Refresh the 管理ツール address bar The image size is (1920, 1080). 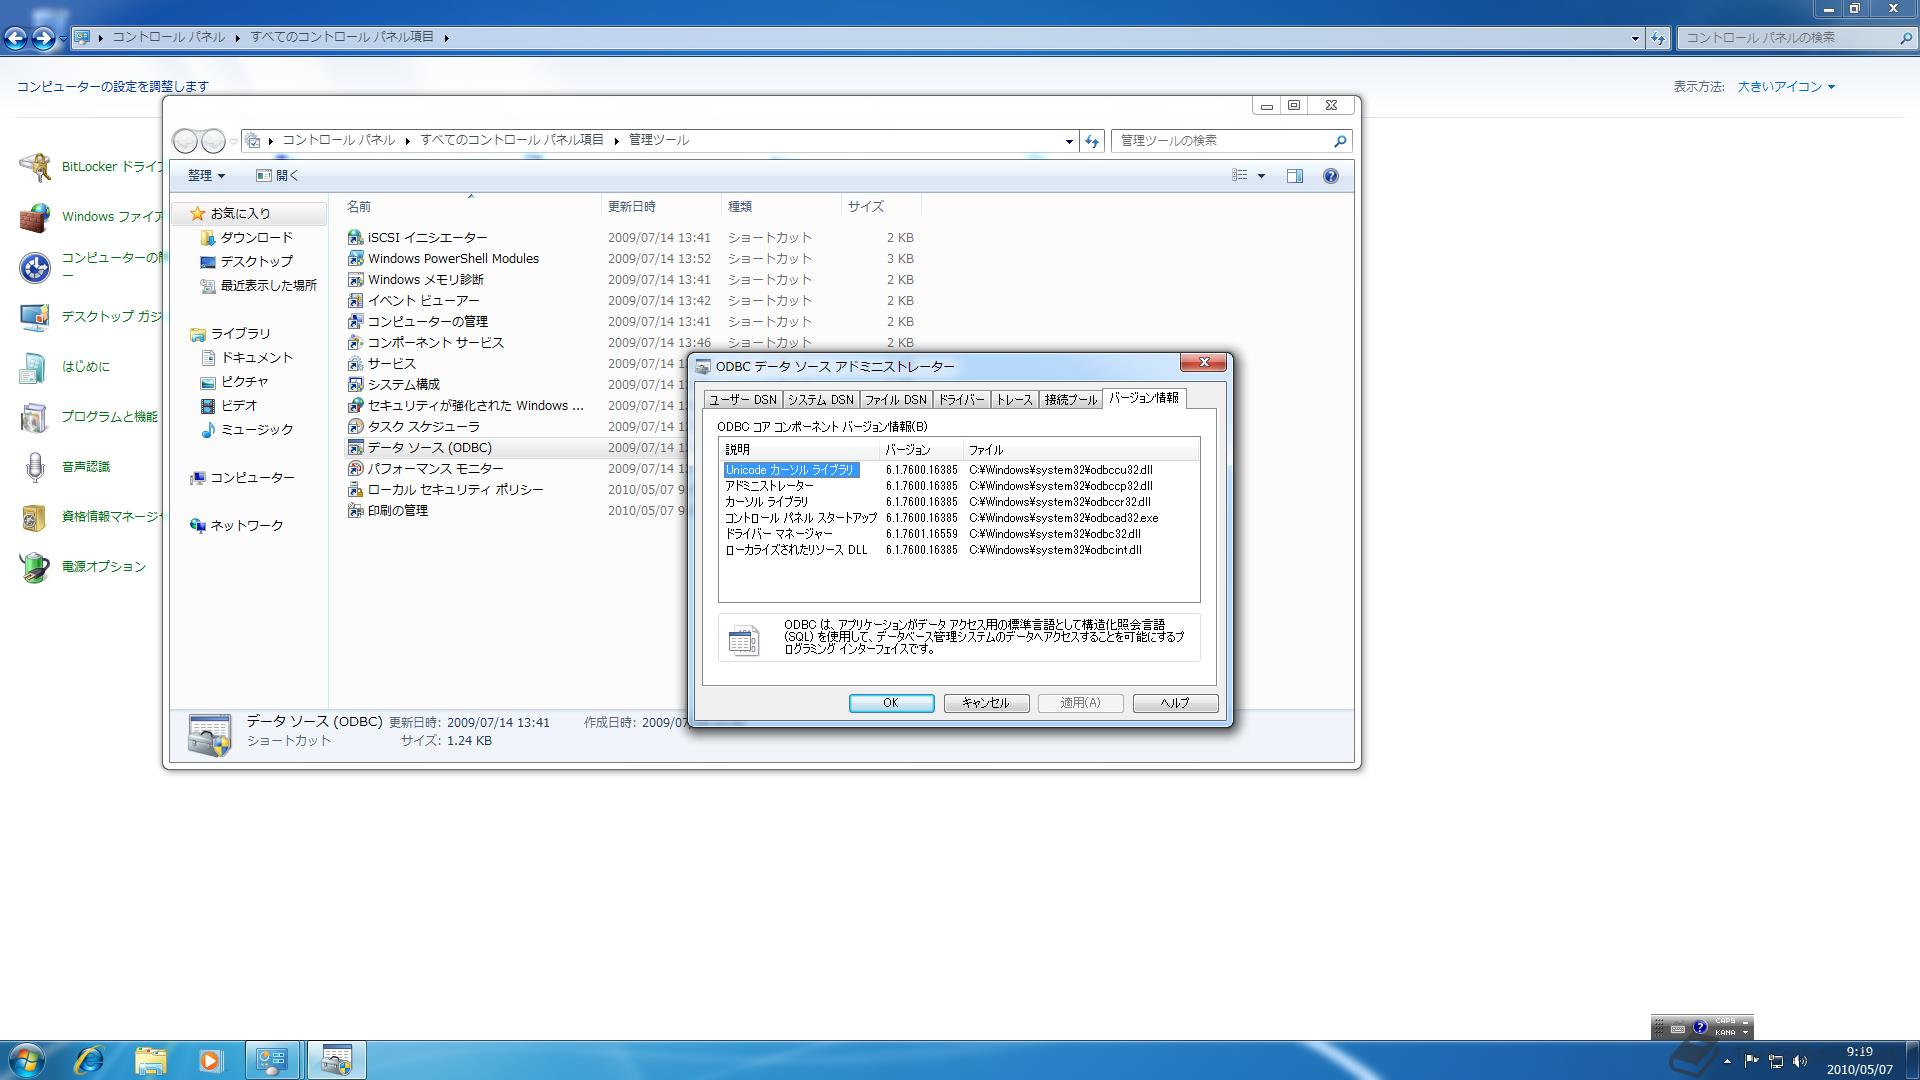1092,141
